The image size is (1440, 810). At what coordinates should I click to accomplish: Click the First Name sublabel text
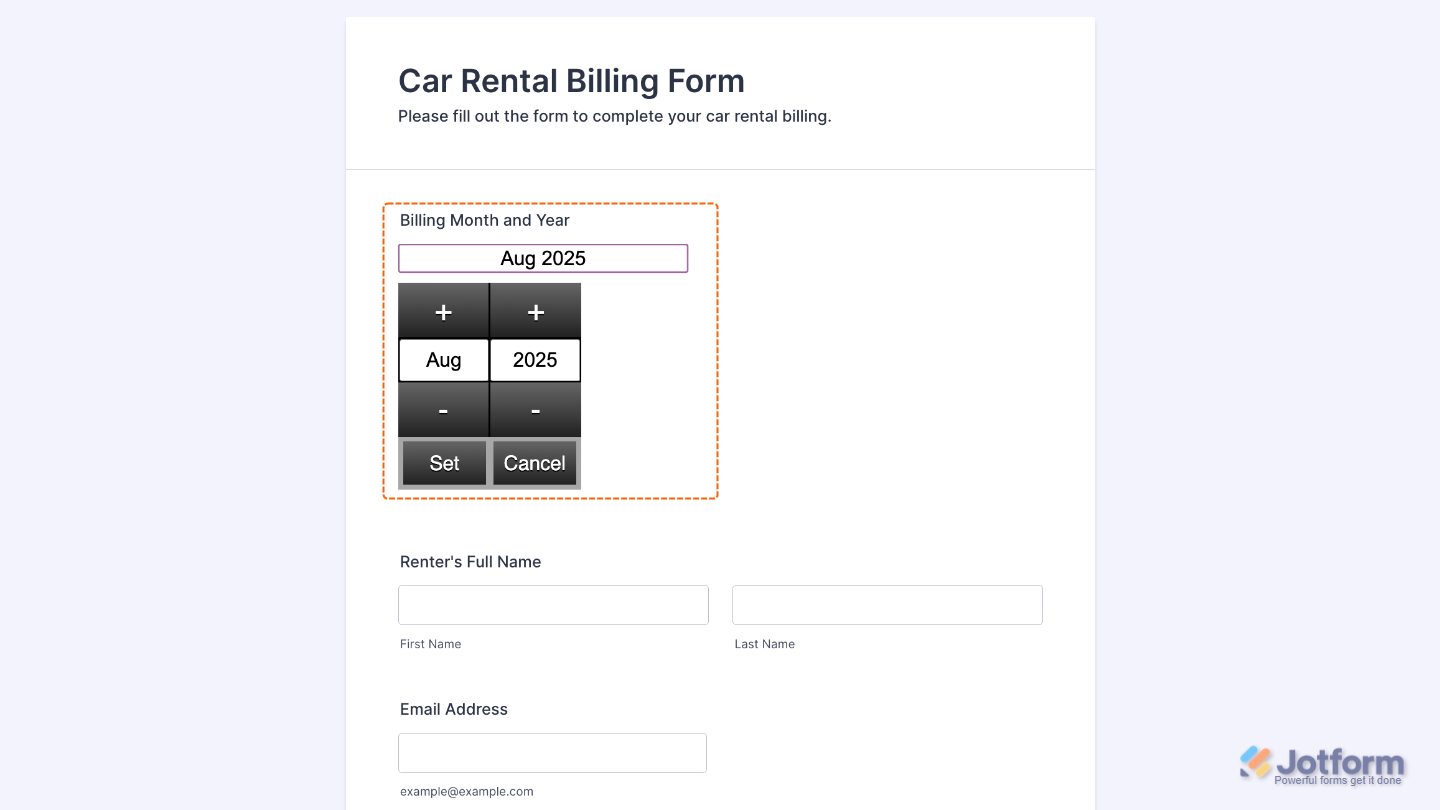430,644
